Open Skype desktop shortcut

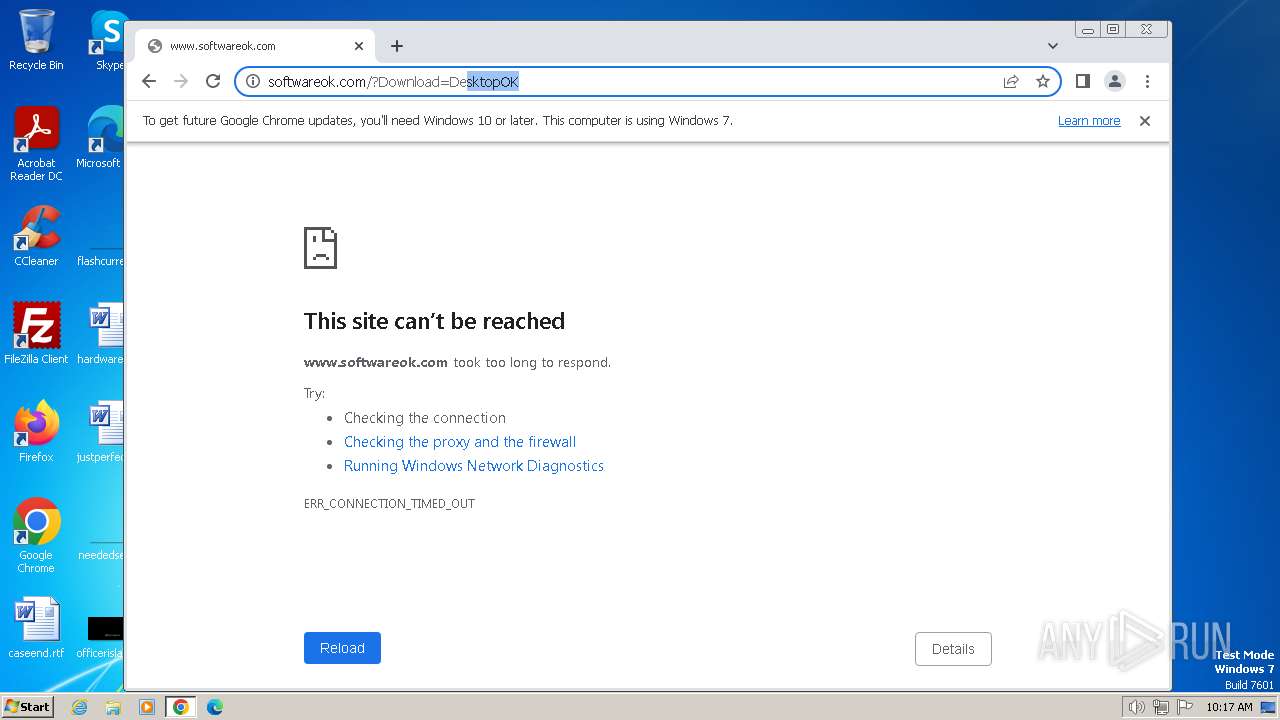click(108, 40)
